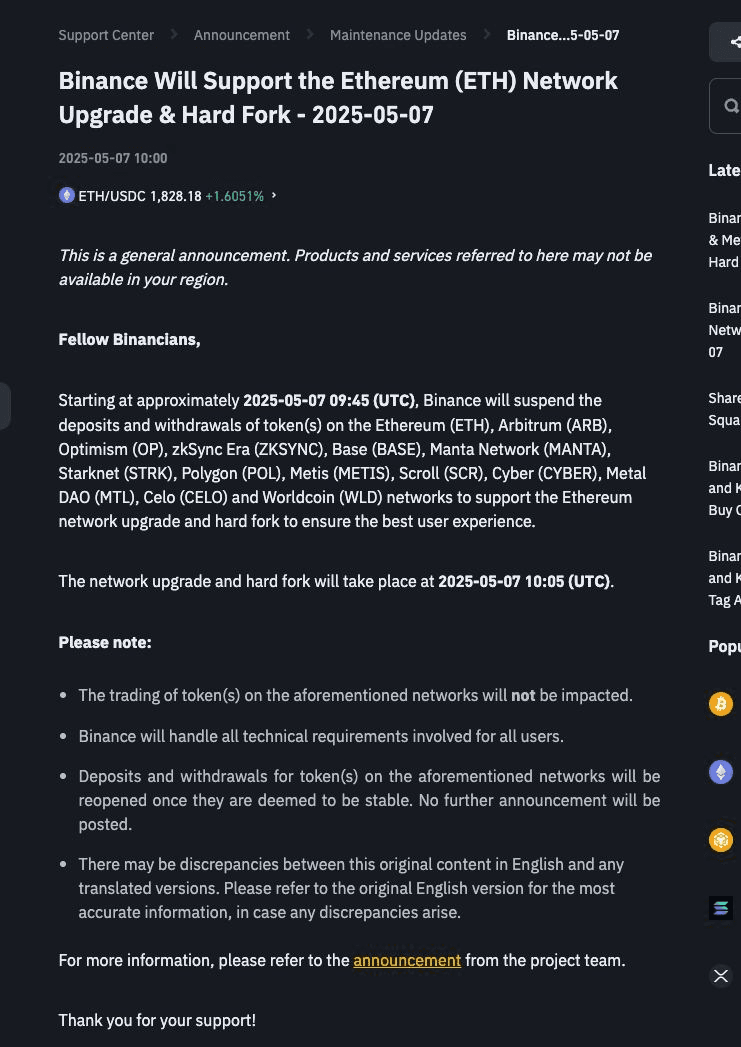The image size is (741, 1047).
Task: Click the Ethereum coin icon in sidebar
Action: pyautogui.click(x=720, y=772)
